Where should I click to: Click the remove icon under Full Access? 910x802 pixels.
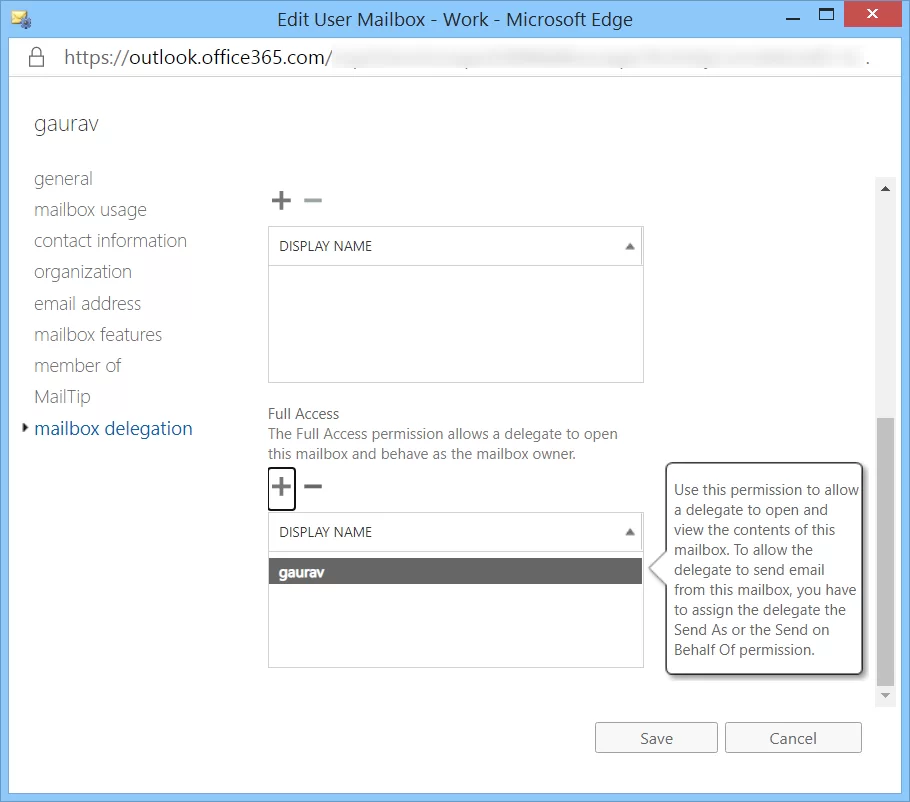pos(313,487)
